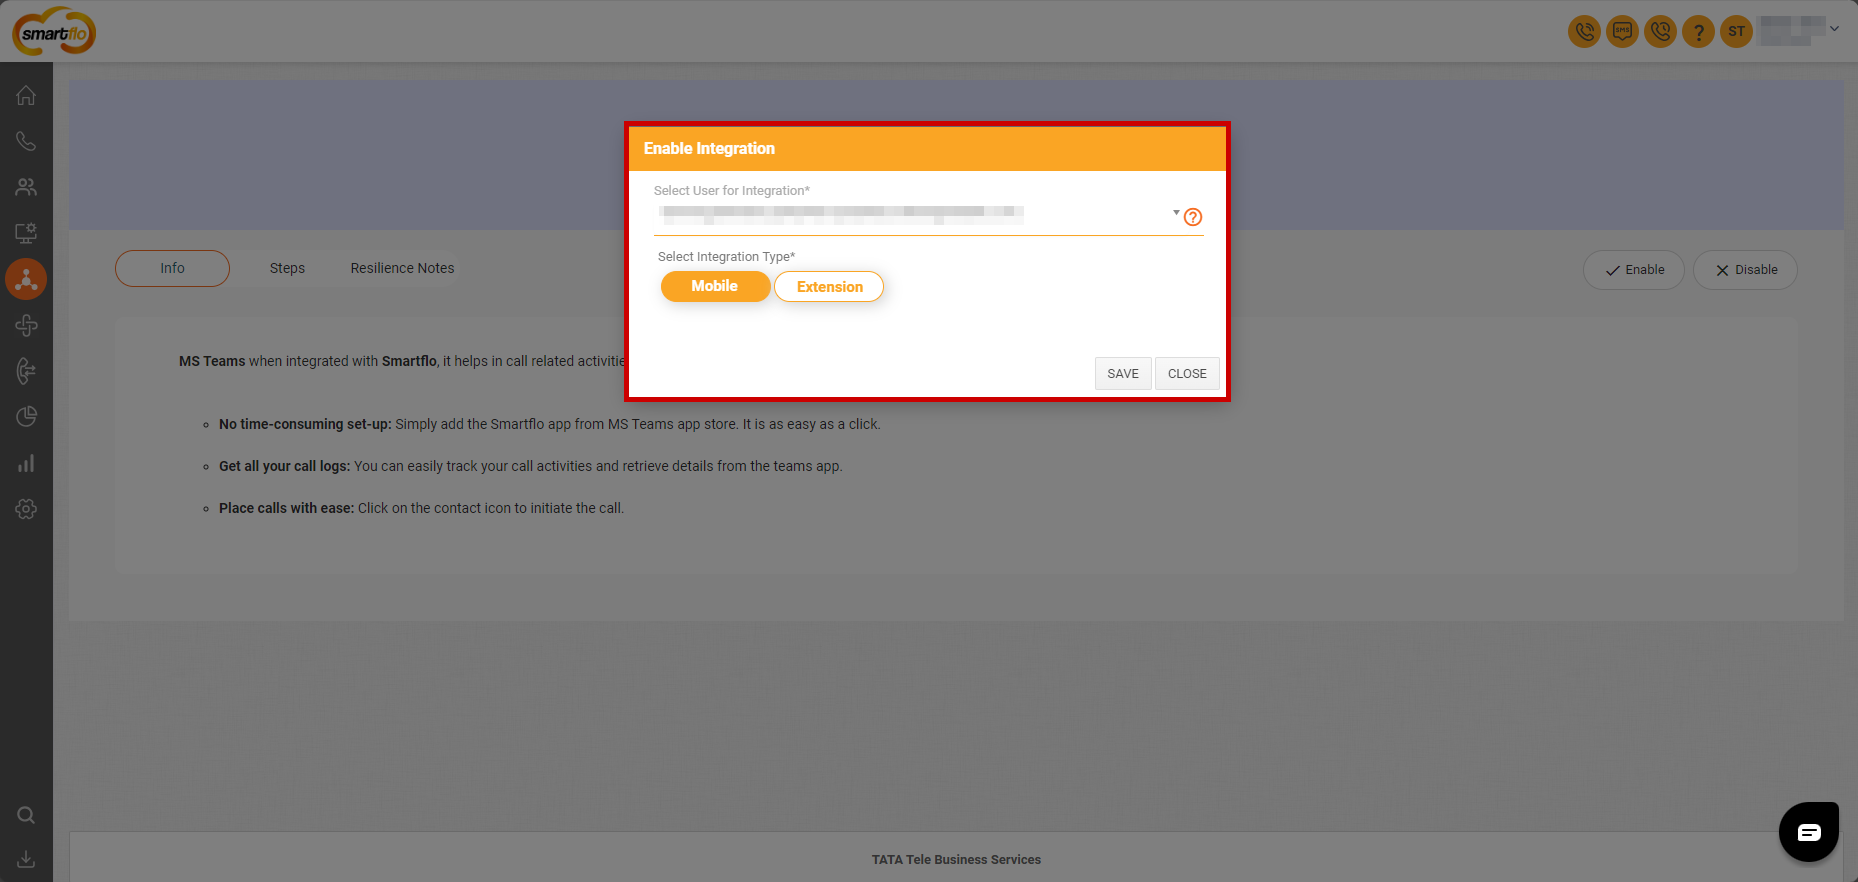Open the users group icon in the sidebar
The image size is (1858, 882).
26,187
